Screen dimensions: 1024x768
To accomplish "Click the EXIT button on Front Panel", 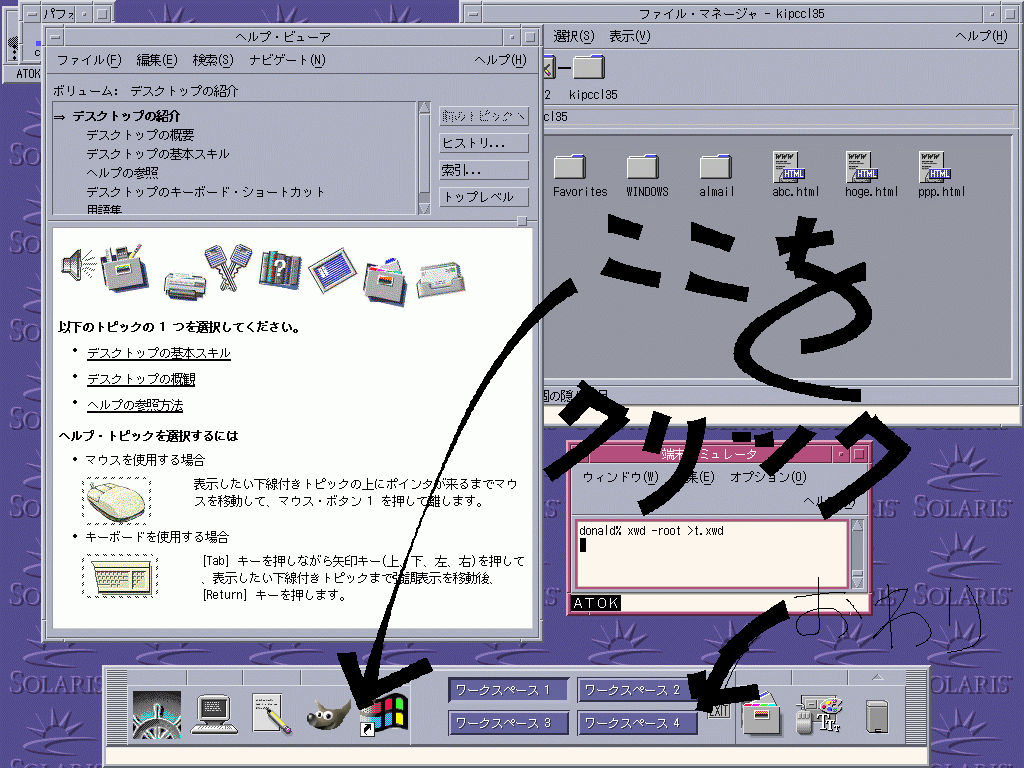I will pyautogui.click(x=718, y=711).
